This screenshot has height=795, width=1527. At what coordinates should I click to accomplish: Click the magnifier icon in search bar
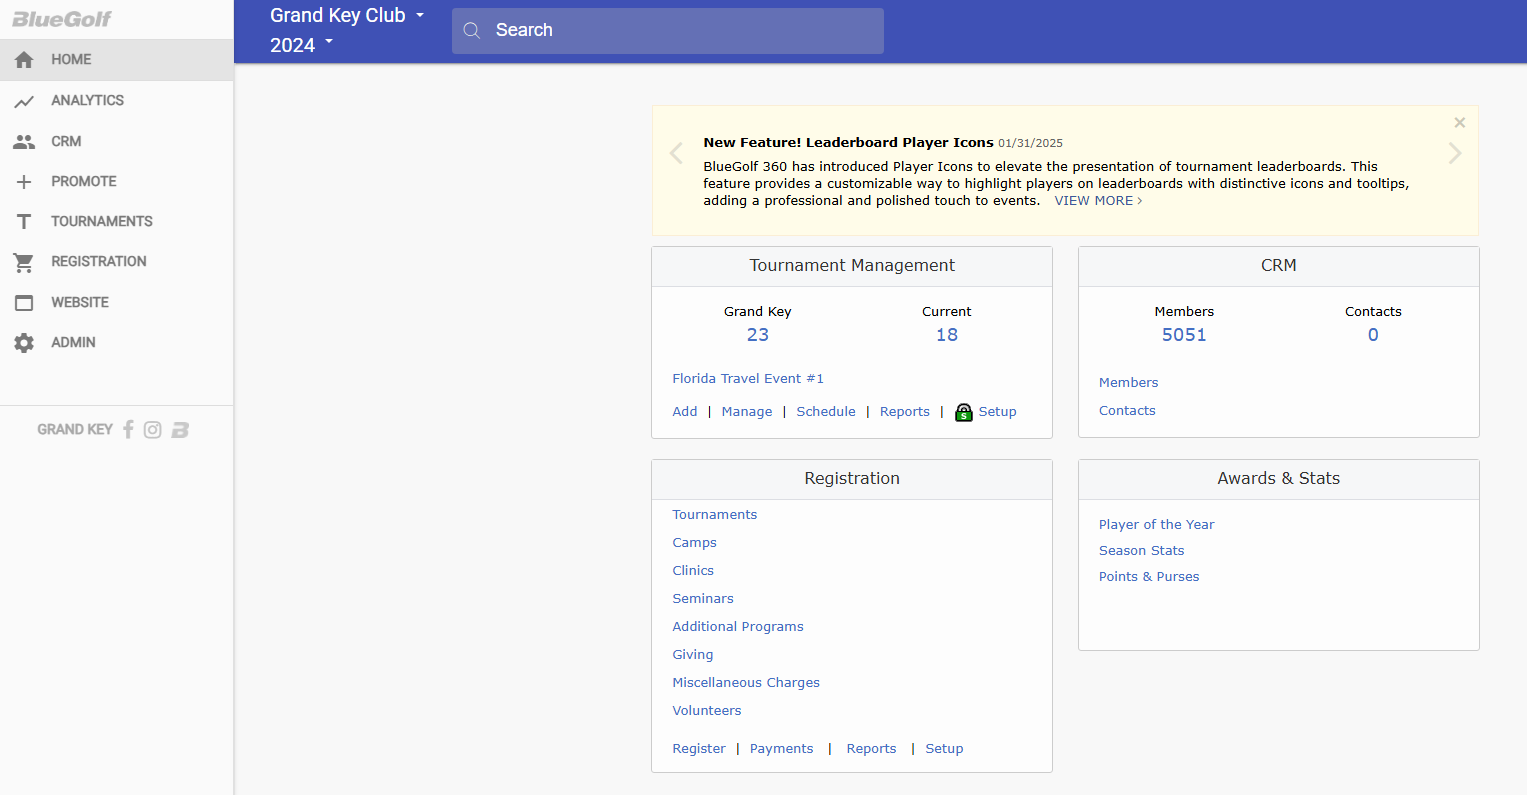click(x=472, y=31)
